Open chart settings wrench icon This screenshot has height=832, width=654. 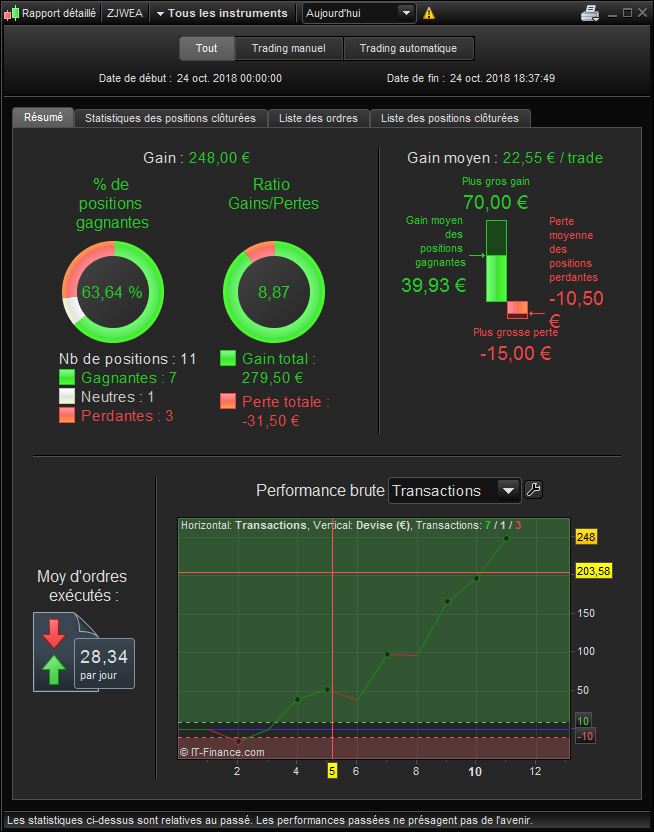[533, 489]
